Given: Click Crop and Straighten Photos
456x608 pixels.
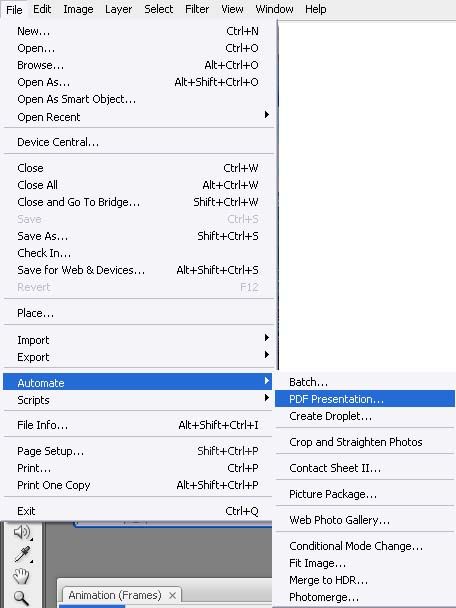Looking at the screenshot, I should pos(365,442).
